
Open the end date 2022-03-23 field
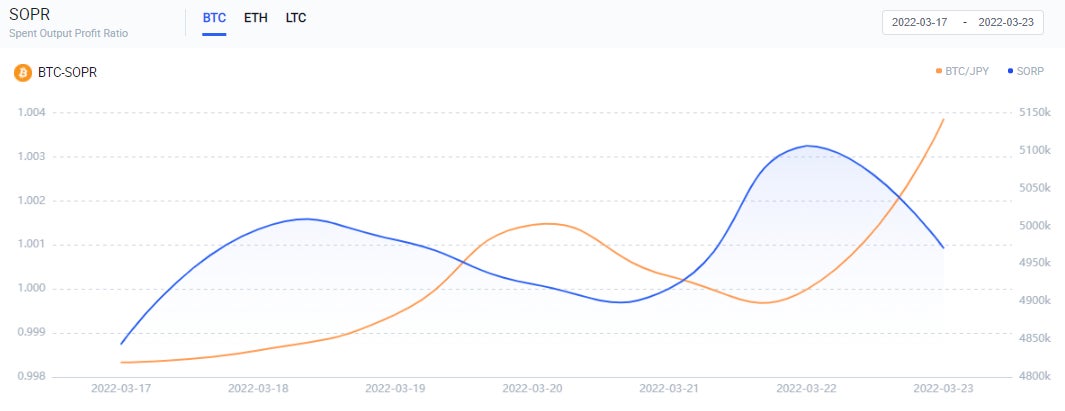(1006, 22)
